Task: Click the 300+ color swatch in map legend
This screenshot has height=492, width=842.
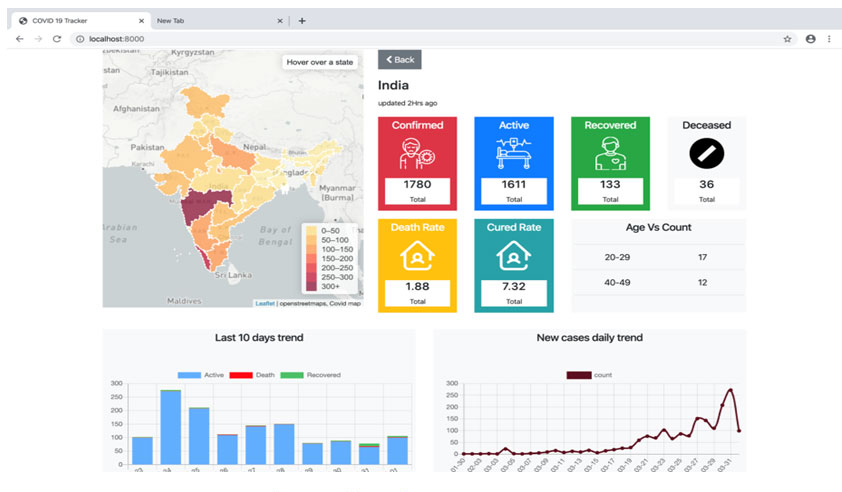Action: [310, 287]
